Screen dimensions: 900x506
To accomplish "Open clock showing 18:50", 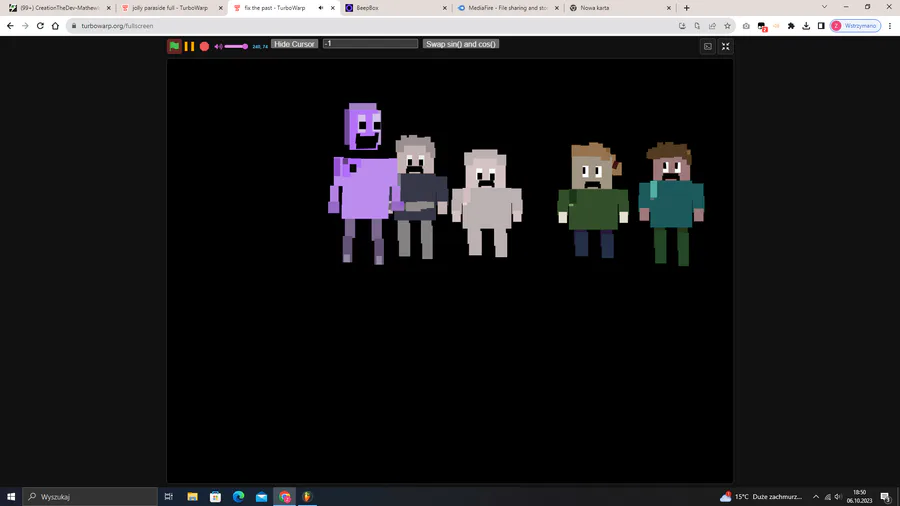I will 859,497.
